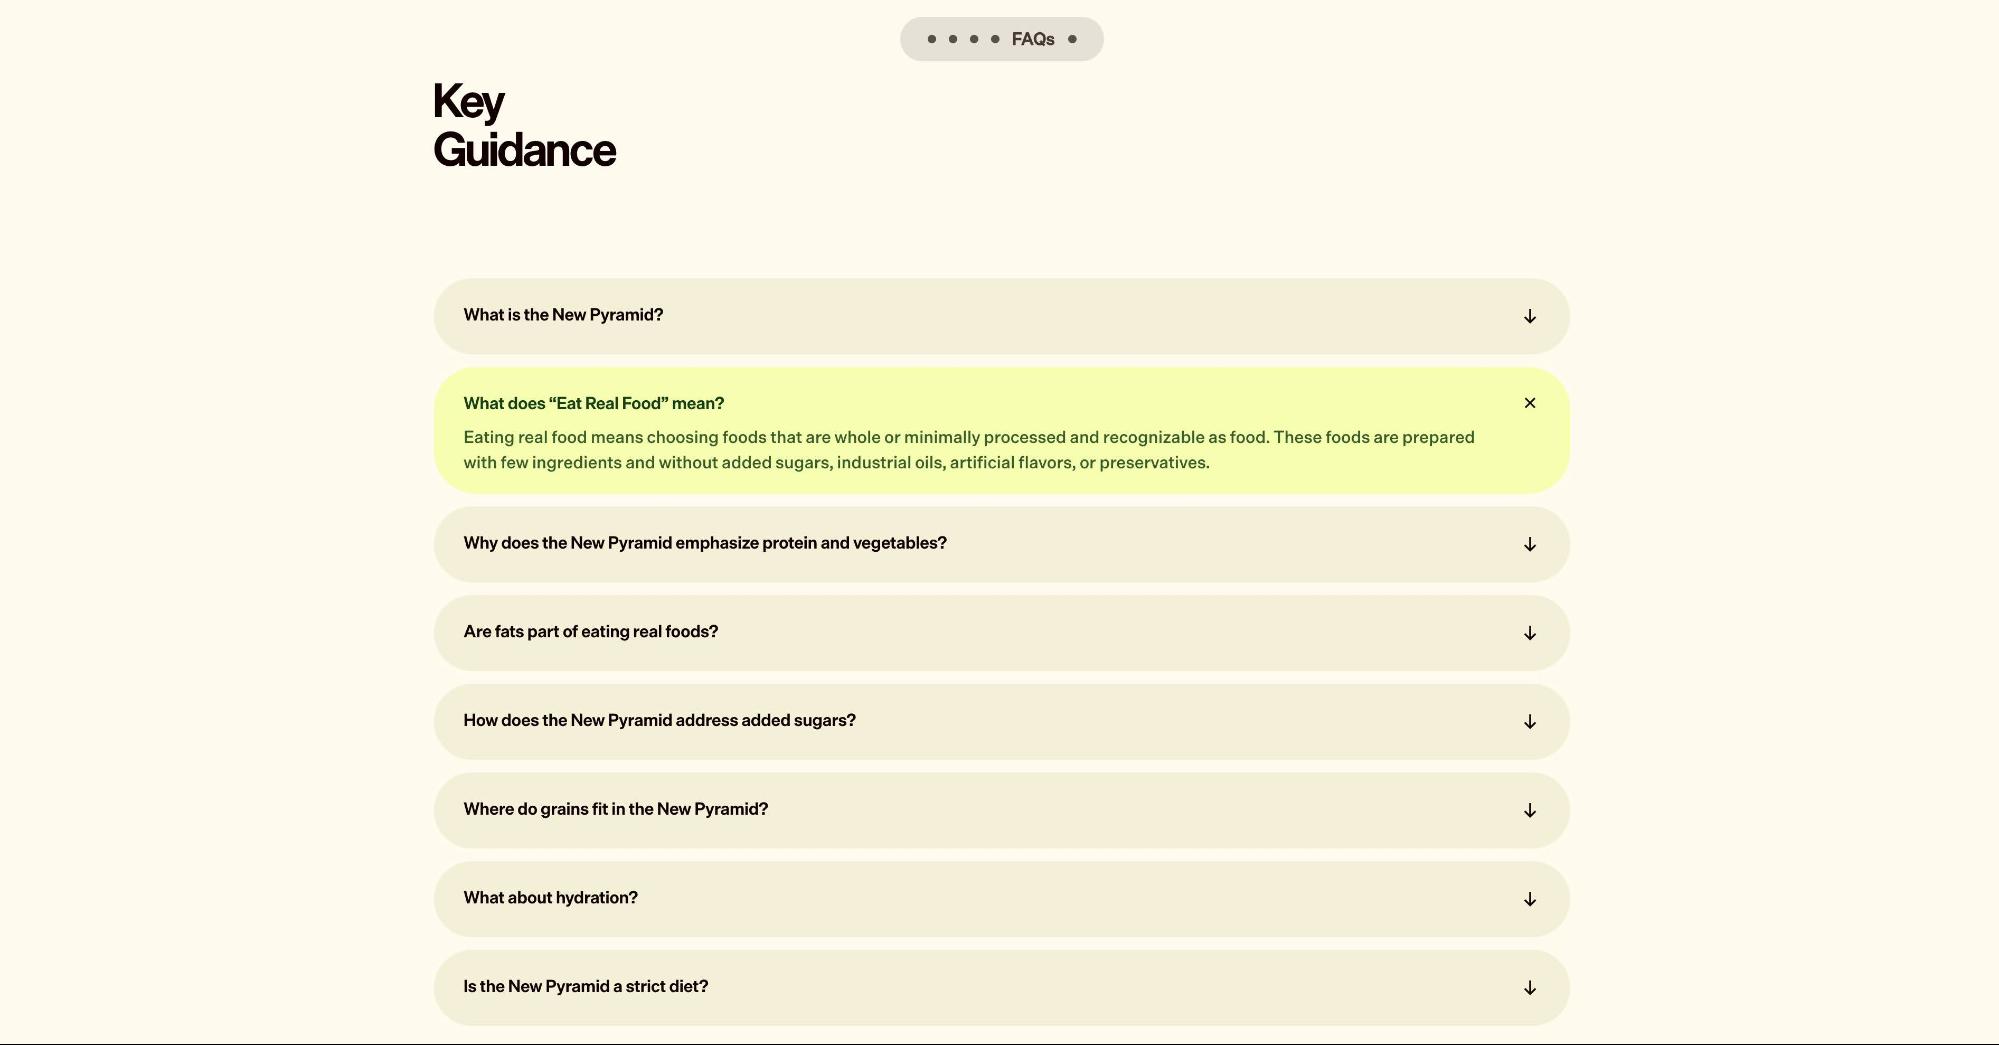1999x1045 pixels.
Task: Collapse the "What does Eat Real Food mean?" title
Action: [593, 404]
